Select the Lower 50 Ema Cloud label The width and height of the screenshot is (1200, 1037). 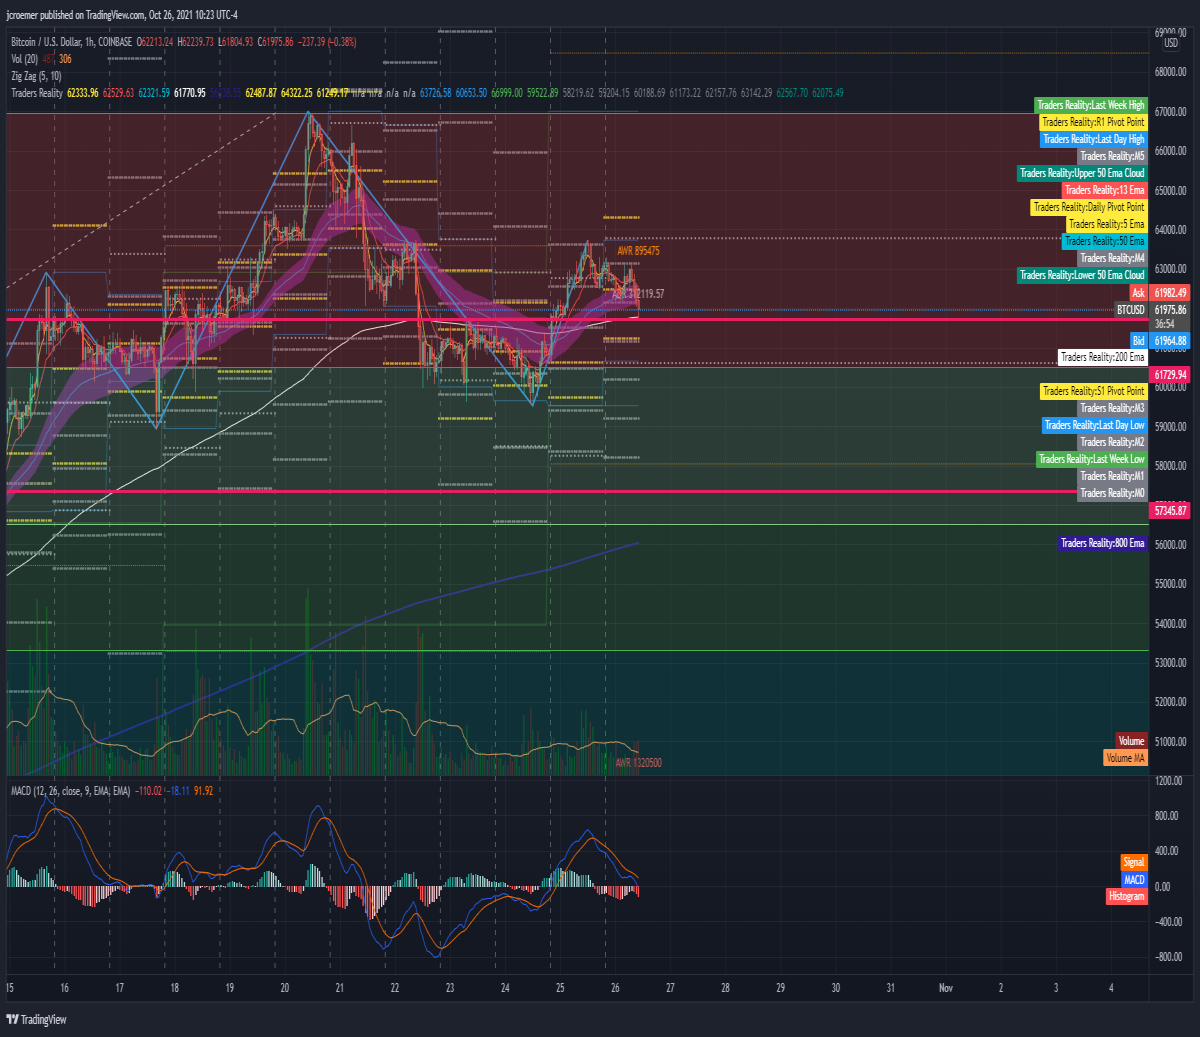coord(1082,275)
